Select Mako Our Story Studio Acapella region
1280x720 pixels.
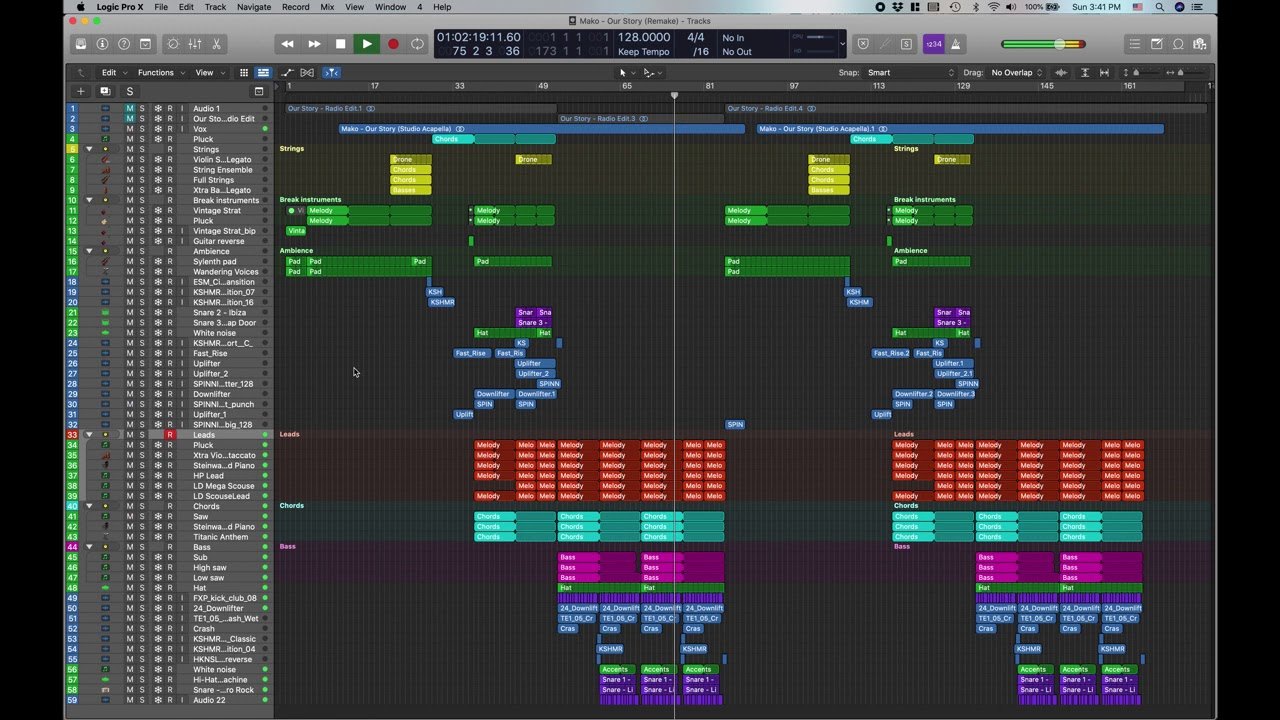541,129
